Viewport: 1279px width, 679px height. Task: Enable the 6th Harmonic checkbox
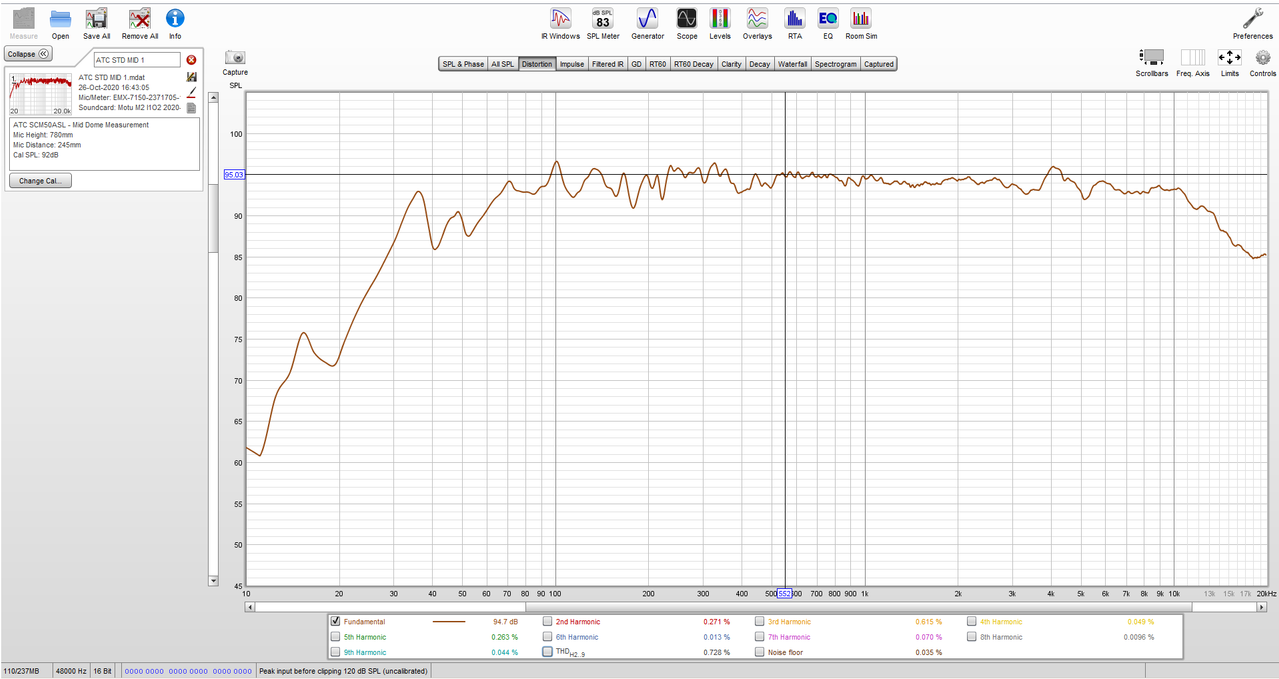pos(548,636)
